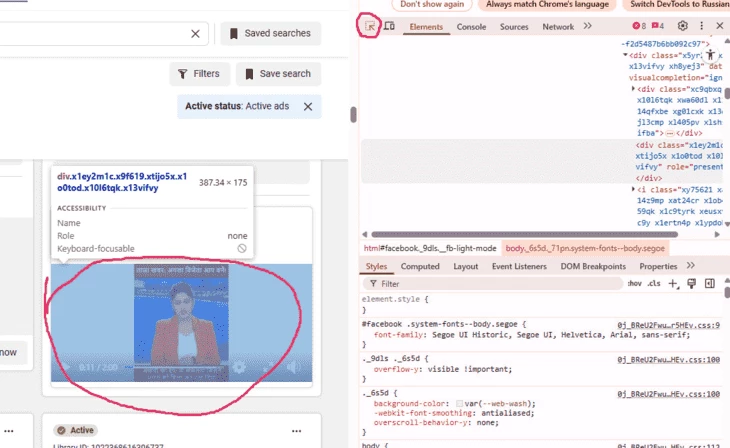Open the Console tab
This screenshot has width=730, height=448.
click(x=471, y=27)
